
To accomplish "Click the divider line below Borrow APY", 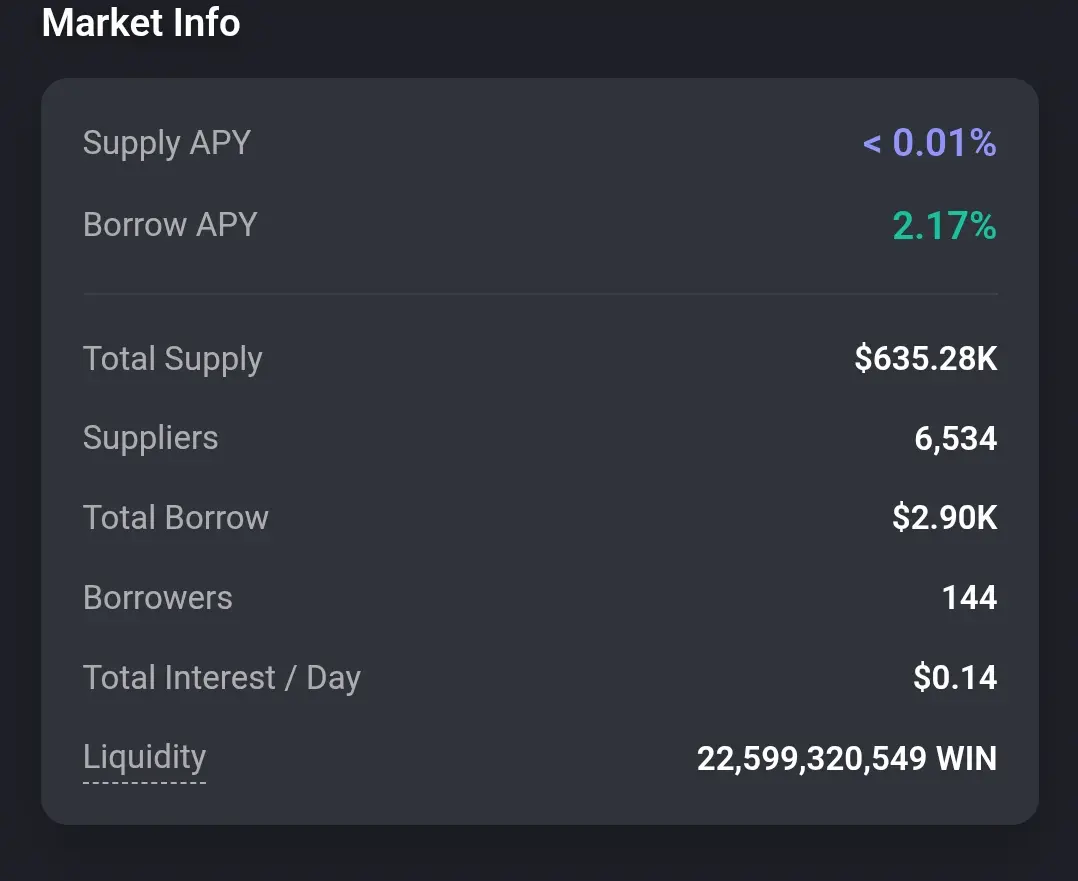I will pos(540,294).
